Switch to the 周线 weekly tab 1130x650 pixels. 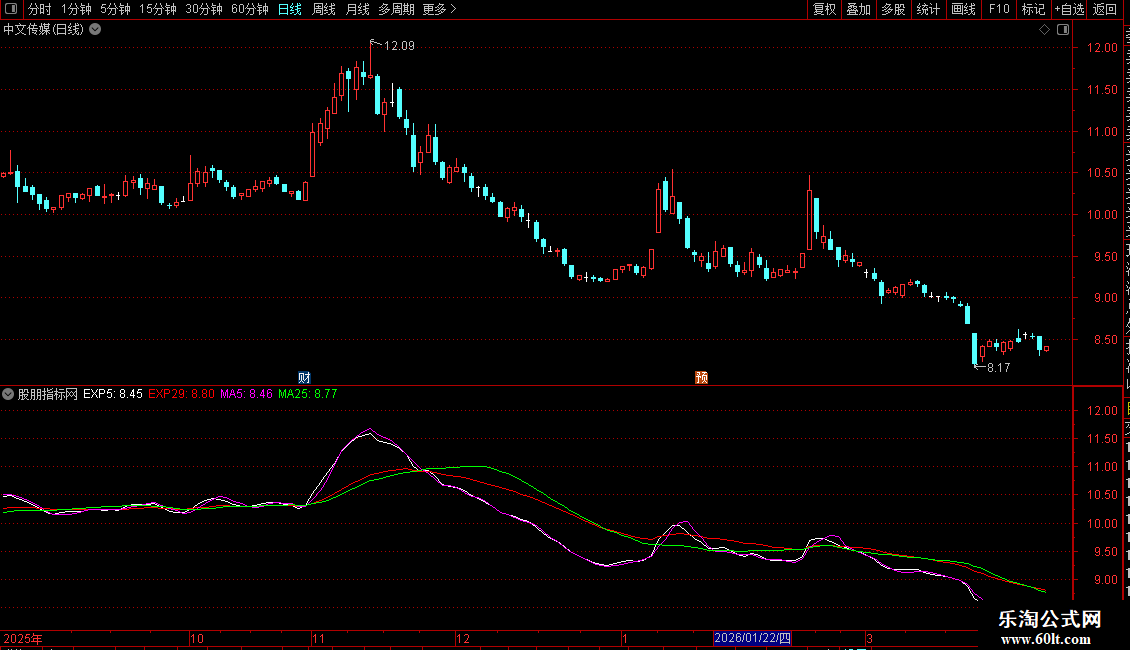tap(324, 9)
